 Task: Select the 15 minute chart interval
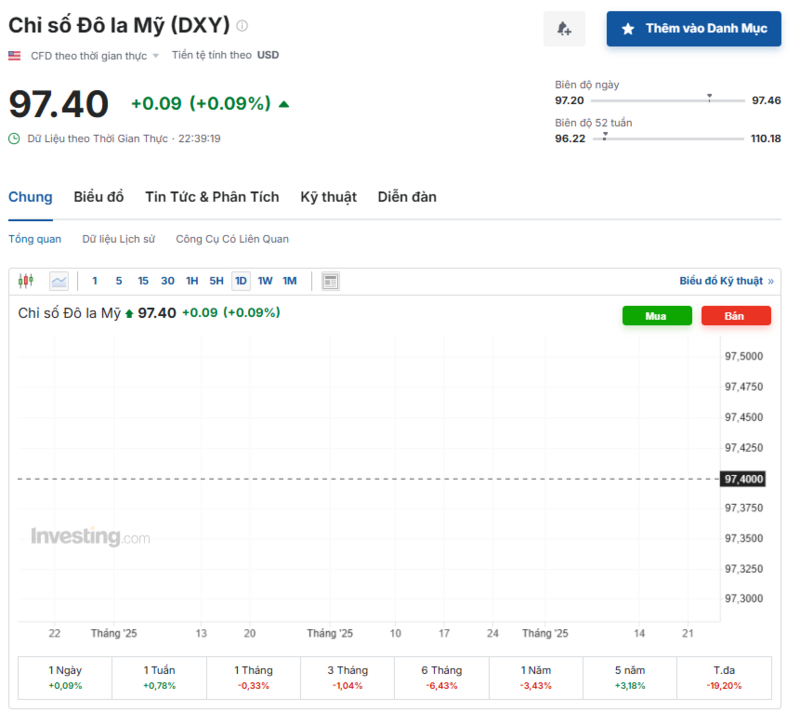(x=143, y=281)
